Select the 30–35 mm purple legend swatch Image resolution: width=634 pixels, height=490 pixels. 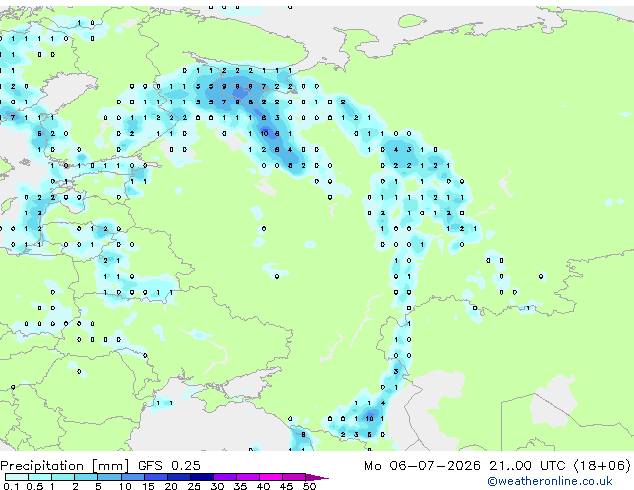[x=225, y=477]
